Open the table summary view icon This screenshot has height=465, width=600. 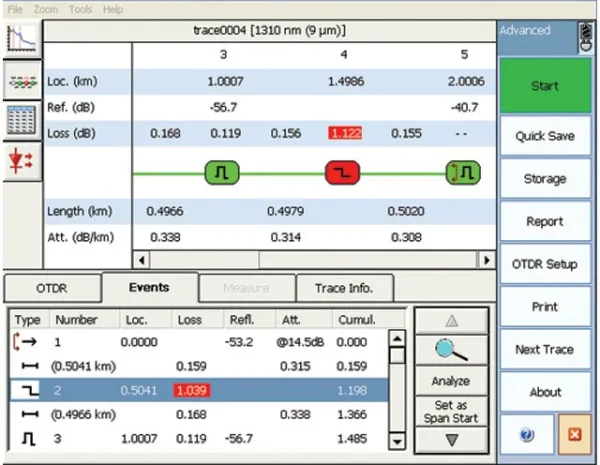19,121
